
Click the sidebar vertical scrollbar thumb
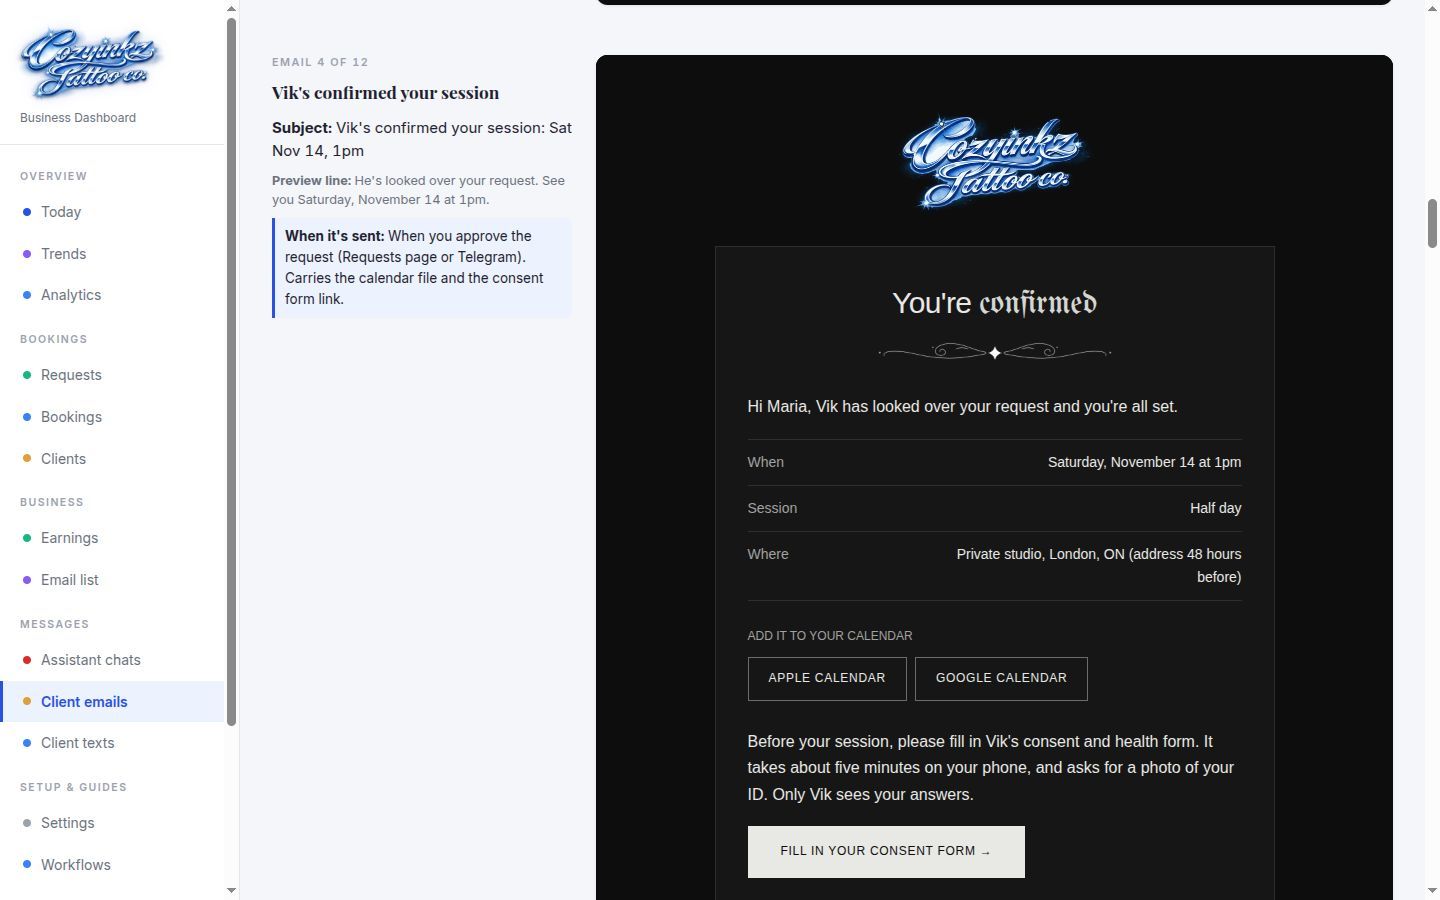(232, 372)
